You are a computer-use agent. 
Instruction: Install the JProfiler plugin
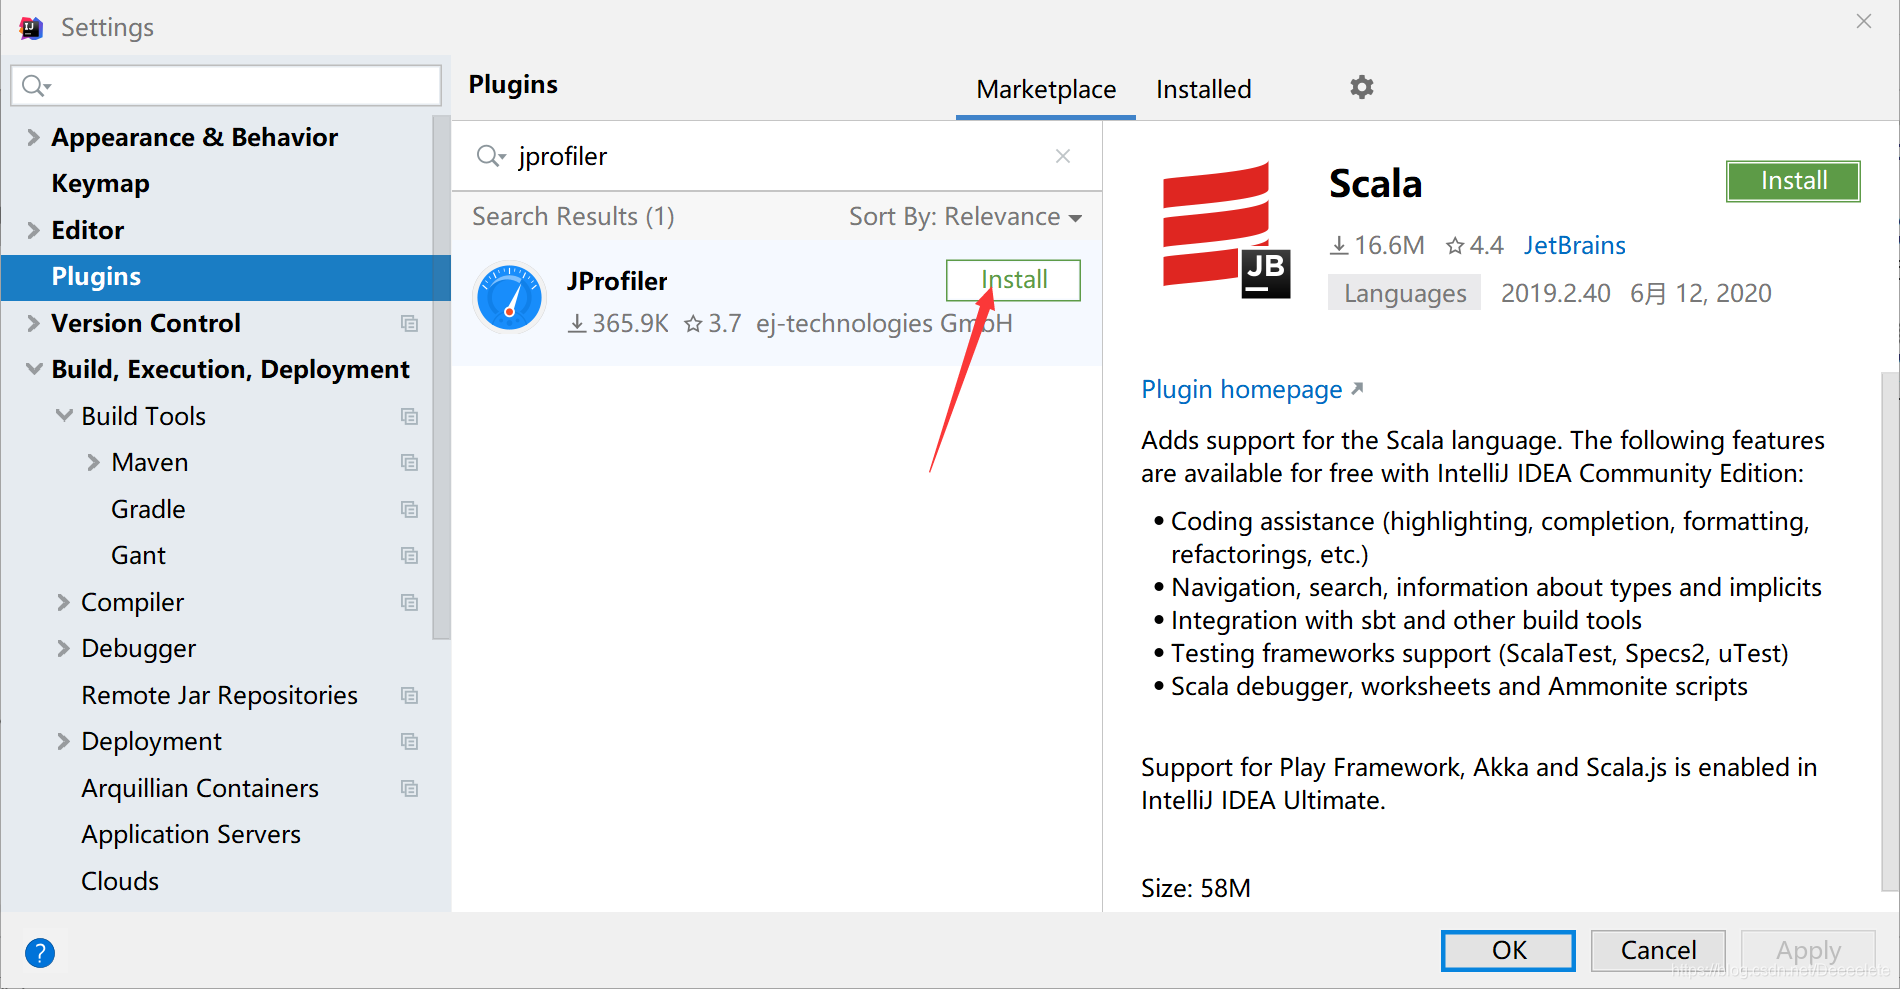point(1013,280)
